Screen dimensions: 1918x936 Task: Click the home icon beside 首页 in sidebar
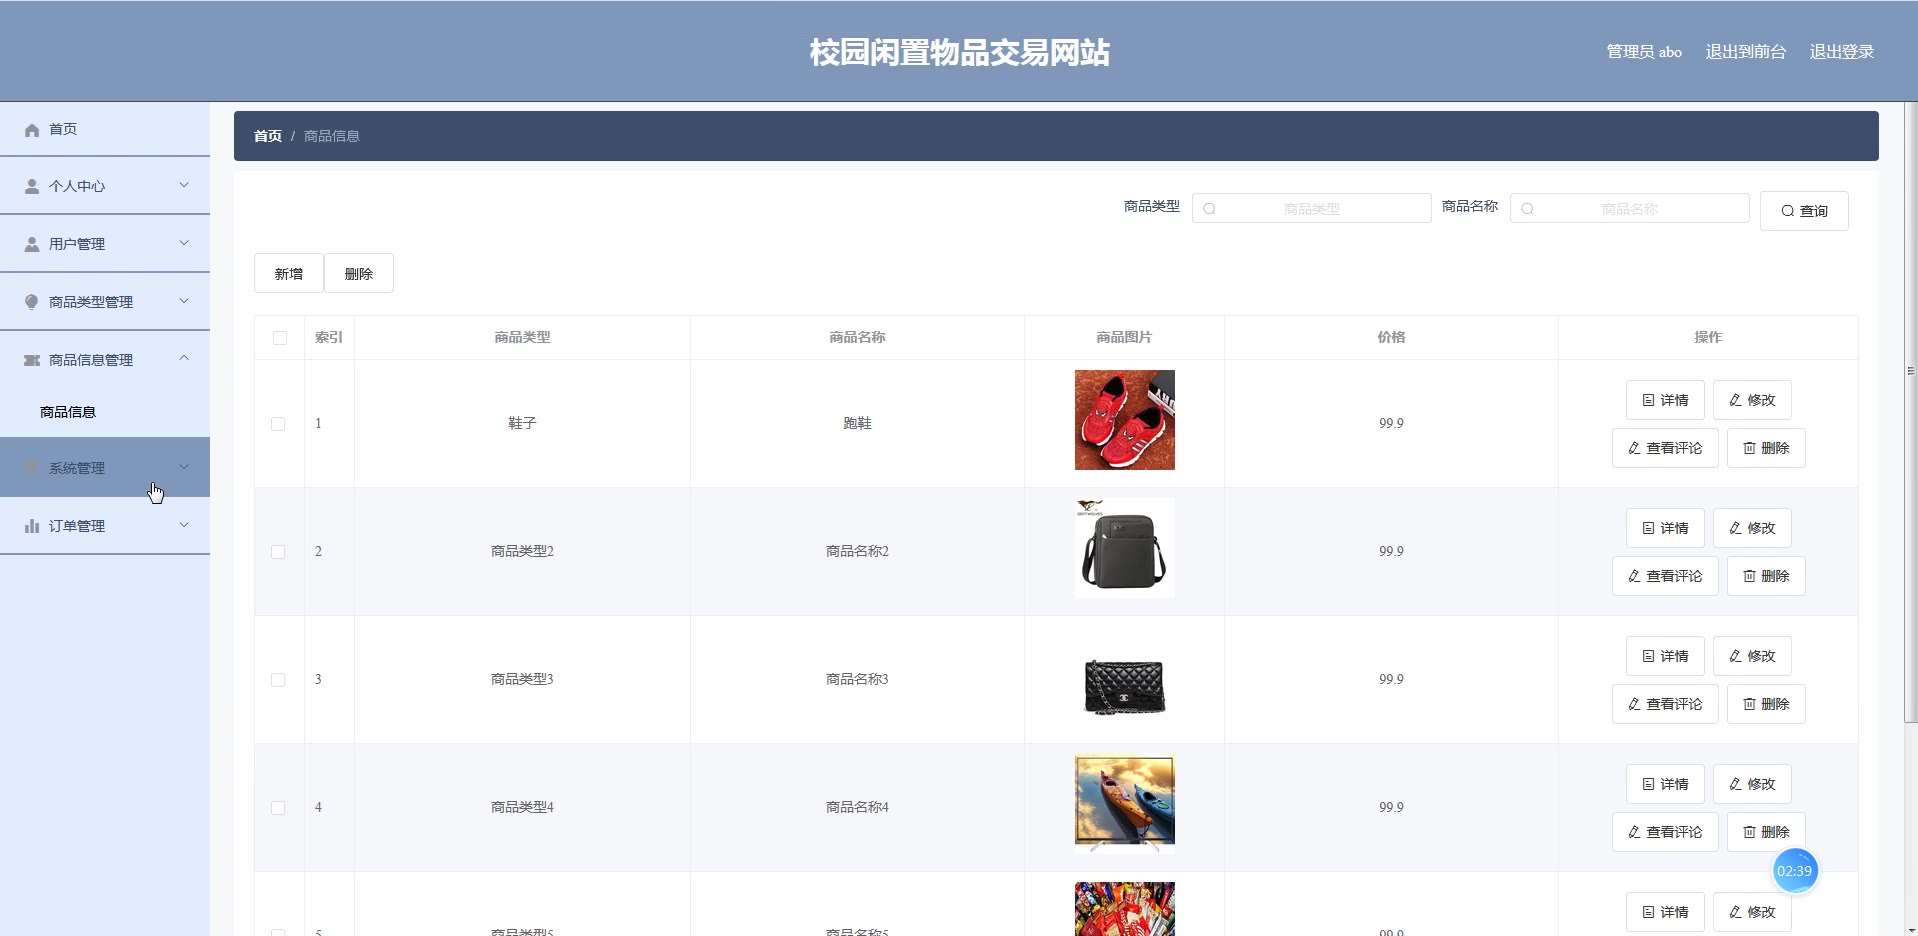click(32, 130)
